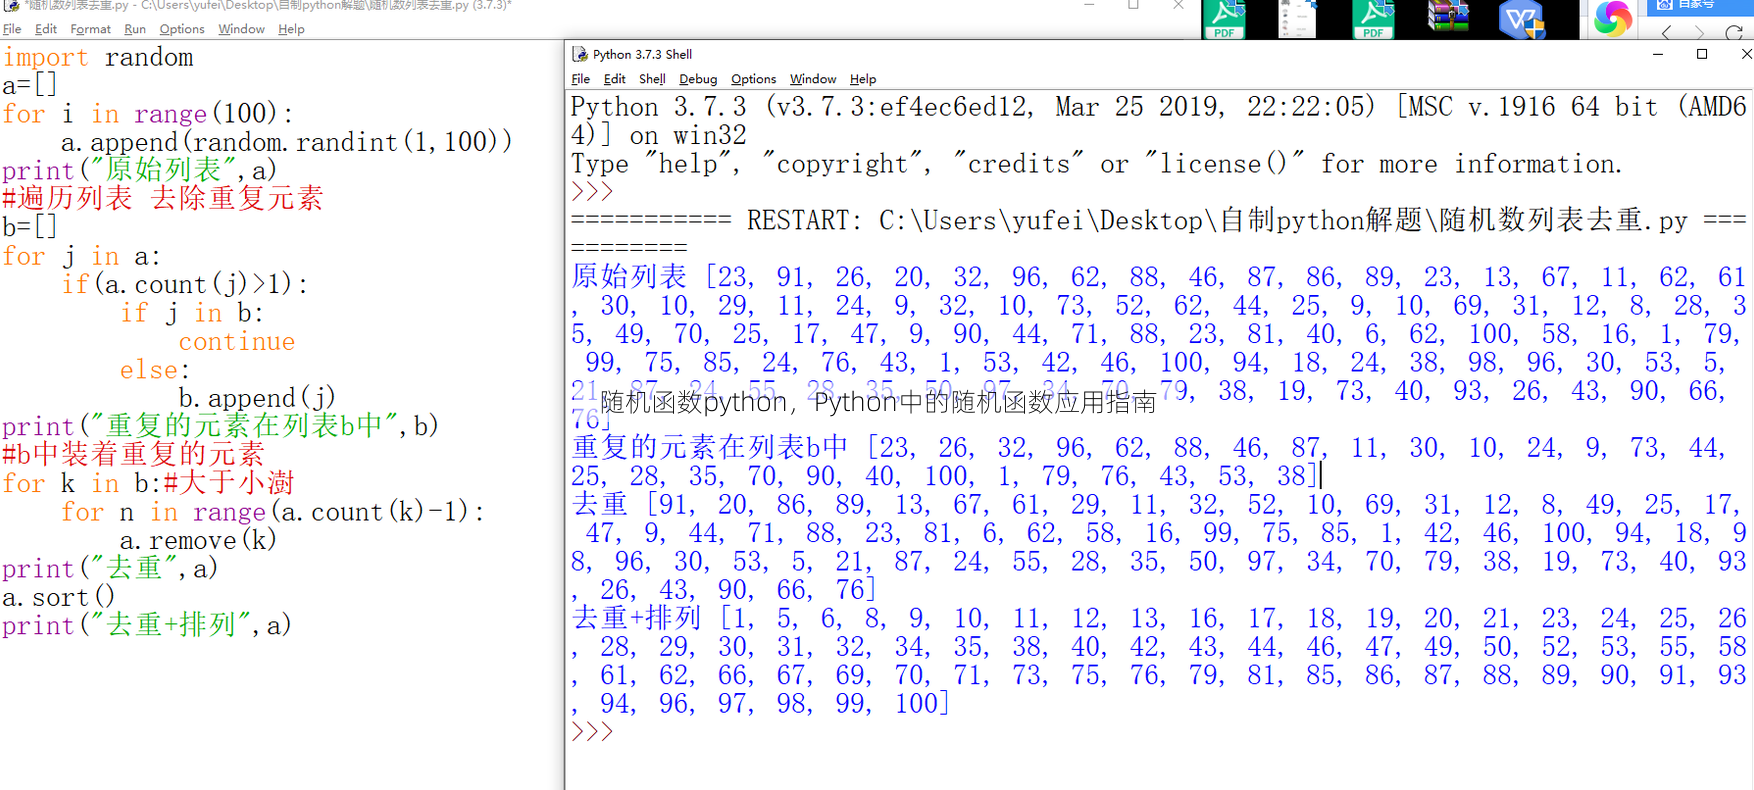Viewport: 1754px width, 790px height.
Task: Open Options menu in Python Shell
Action: coord(753,79)
